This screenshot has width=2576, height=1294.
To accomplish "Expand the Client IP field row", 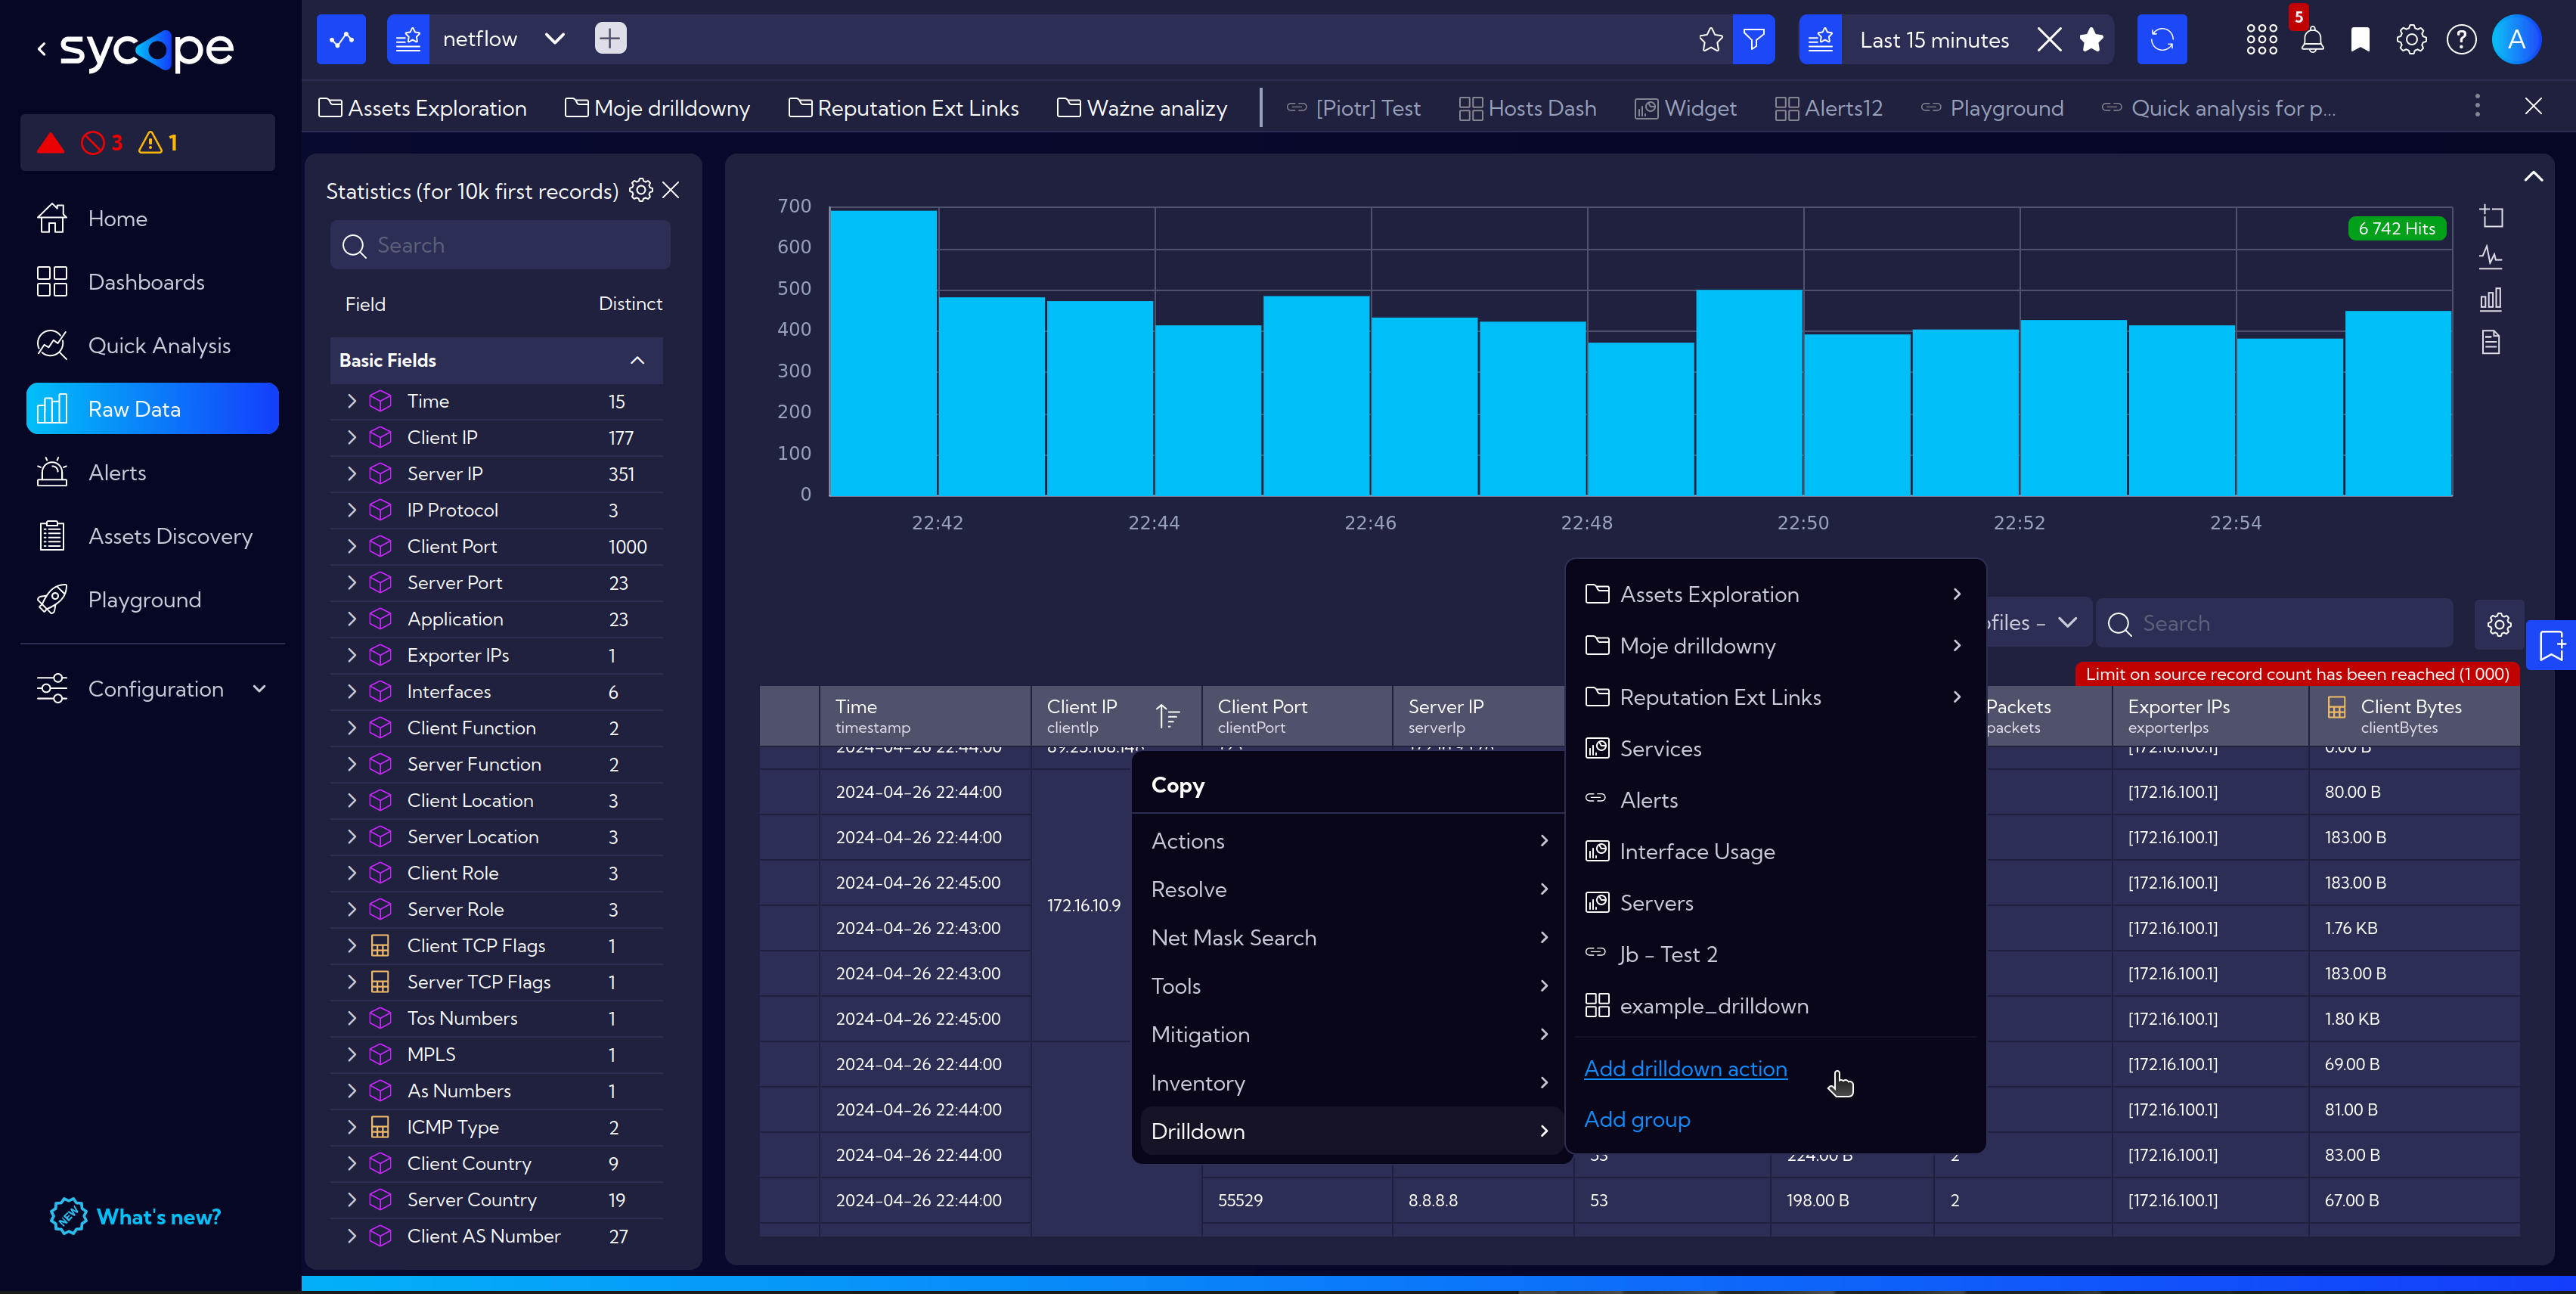I will [x=352, y=437].
